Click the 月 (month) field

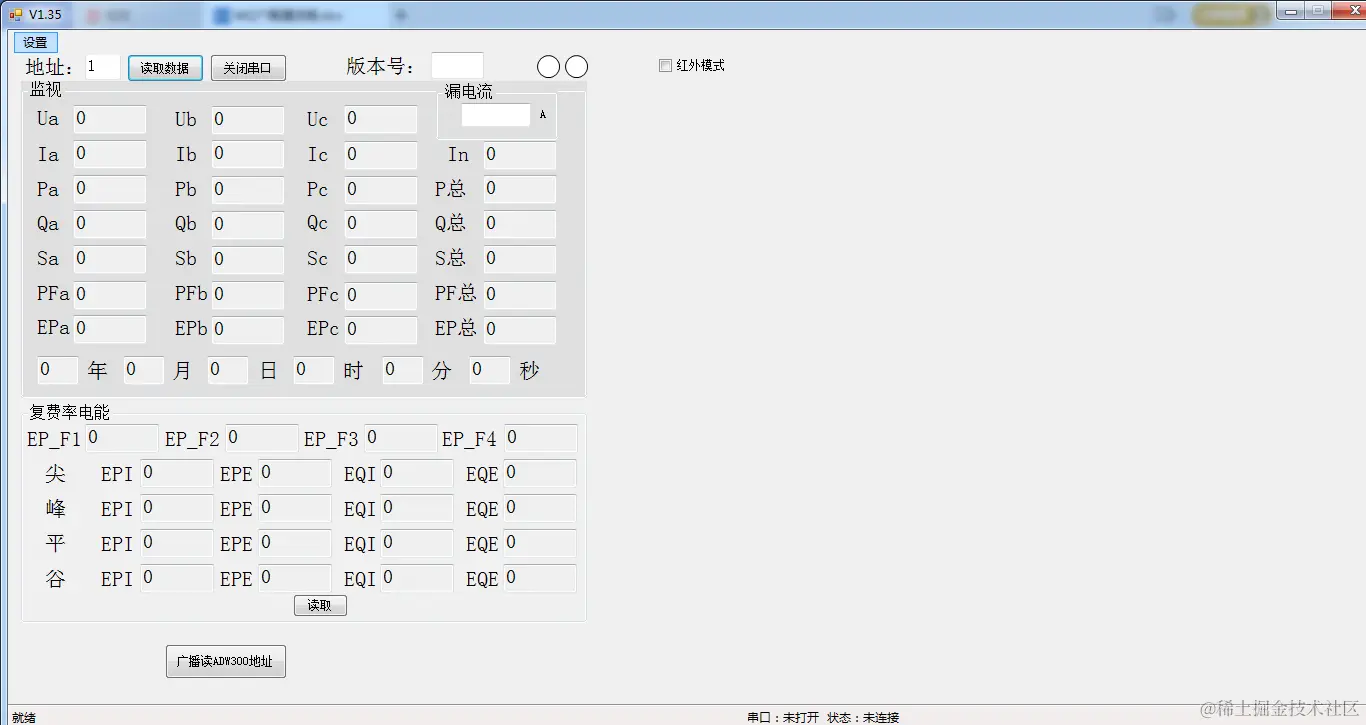[x=144, y=370]
